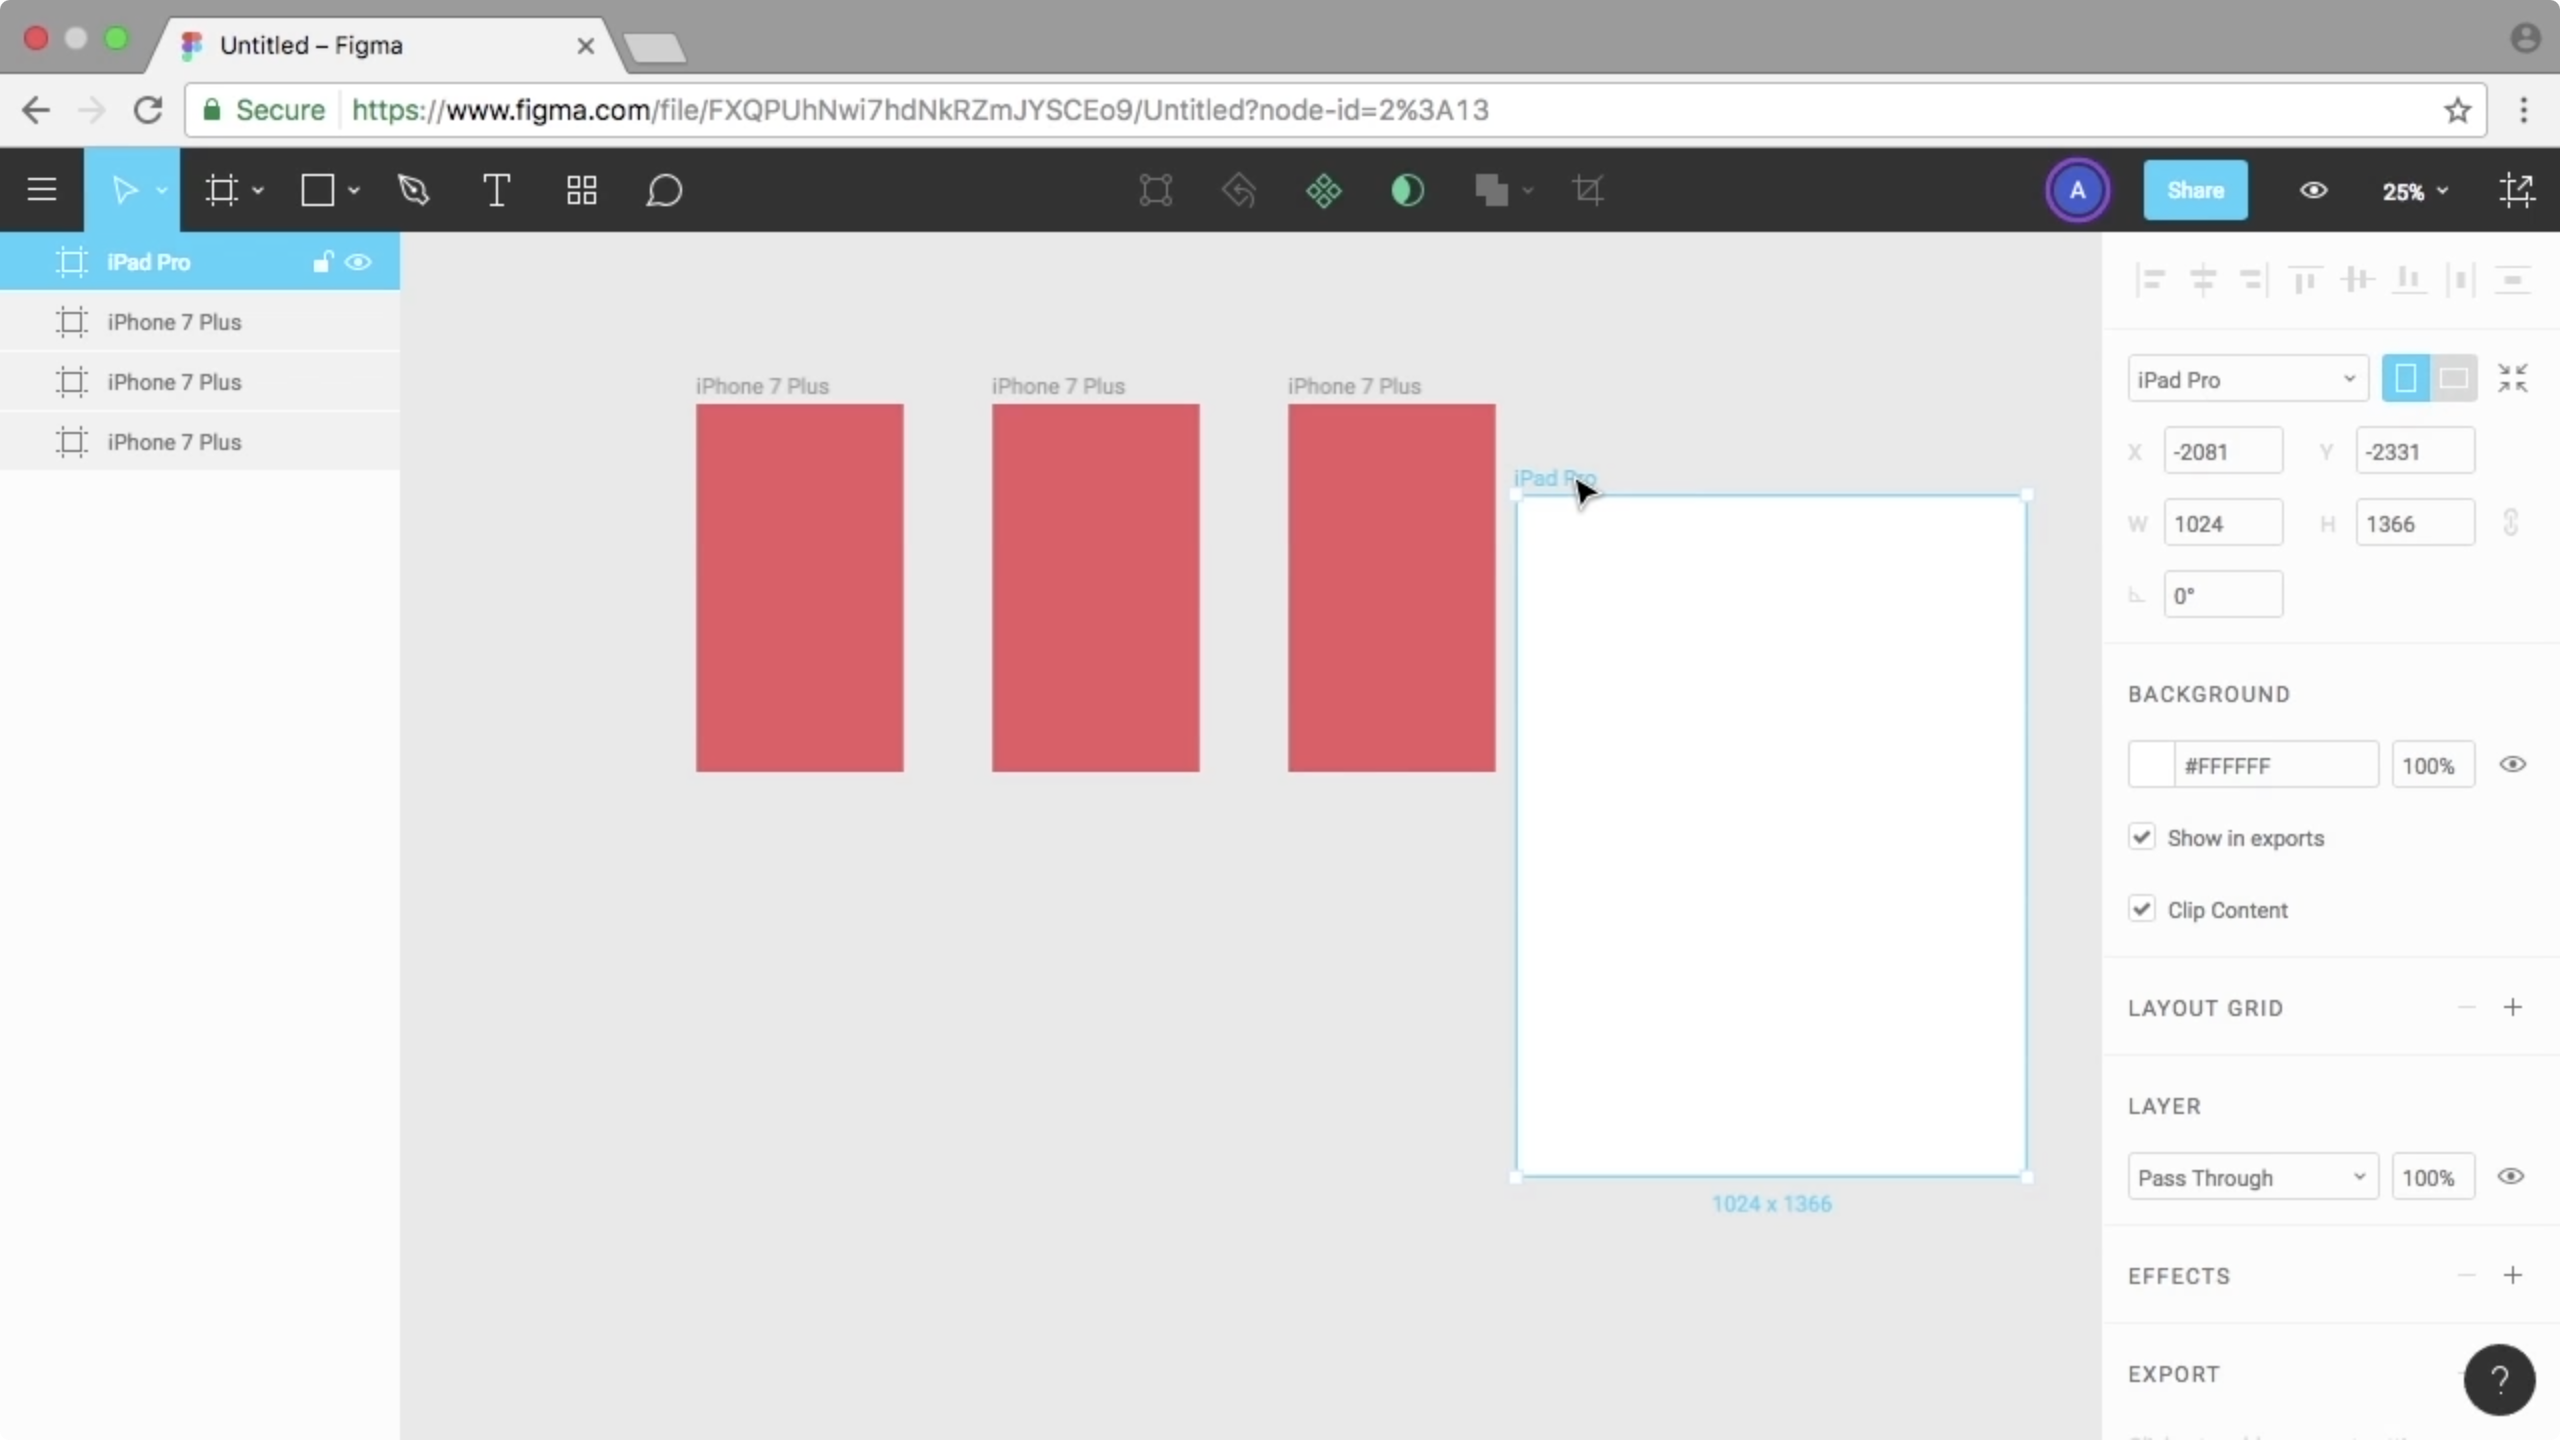Select the Frame tool
Screen dimensions: 2560x1440
[221, 190]
